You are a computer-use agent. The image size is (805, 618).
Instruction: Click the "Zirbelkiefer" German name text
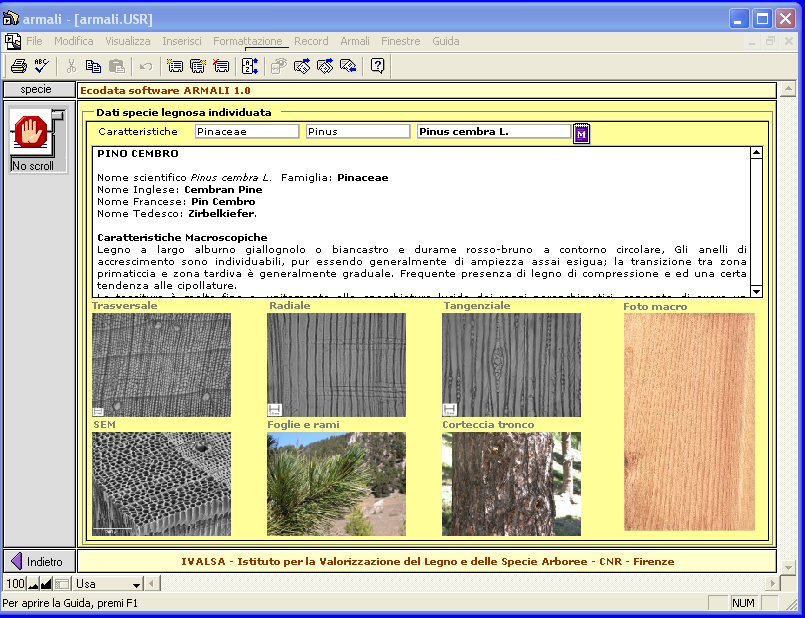coord(221,214)
